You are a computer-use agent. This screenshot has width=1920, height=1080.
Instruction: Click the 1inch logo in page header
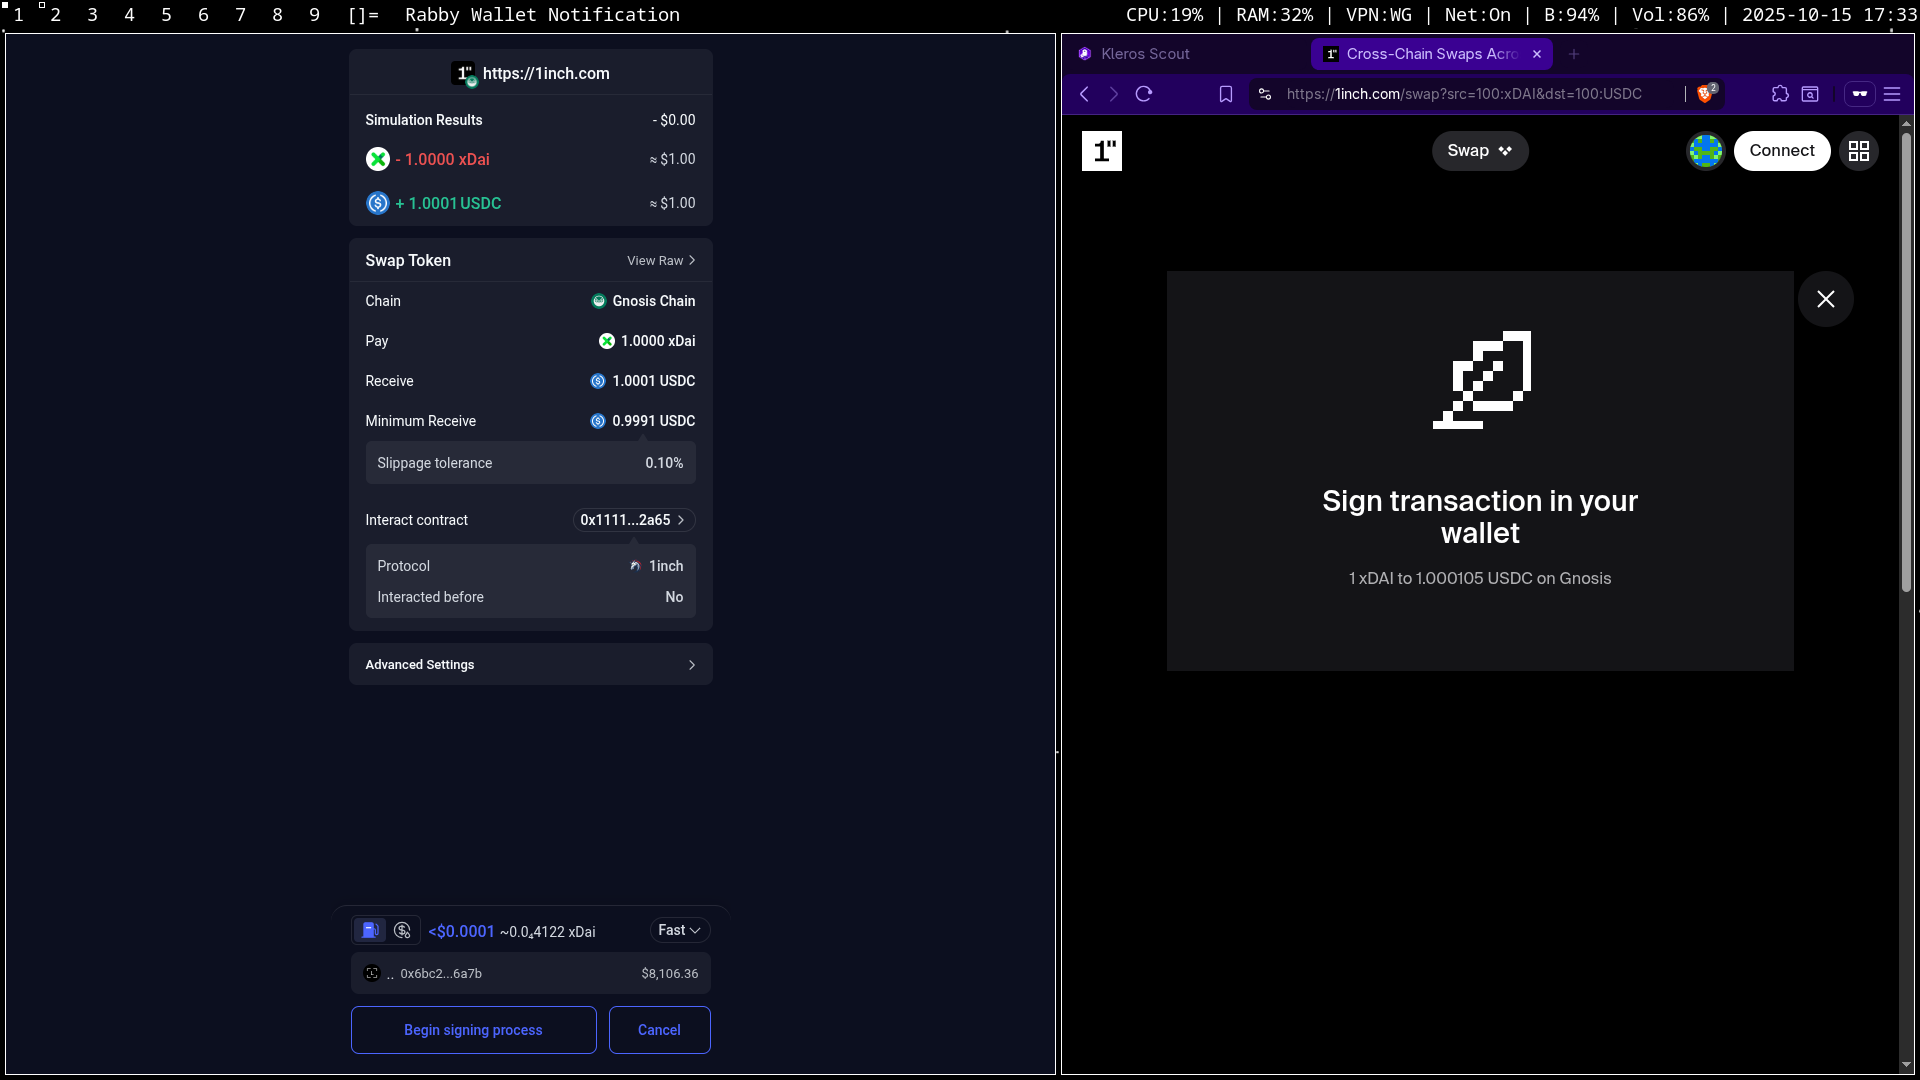coord(1101,151)
